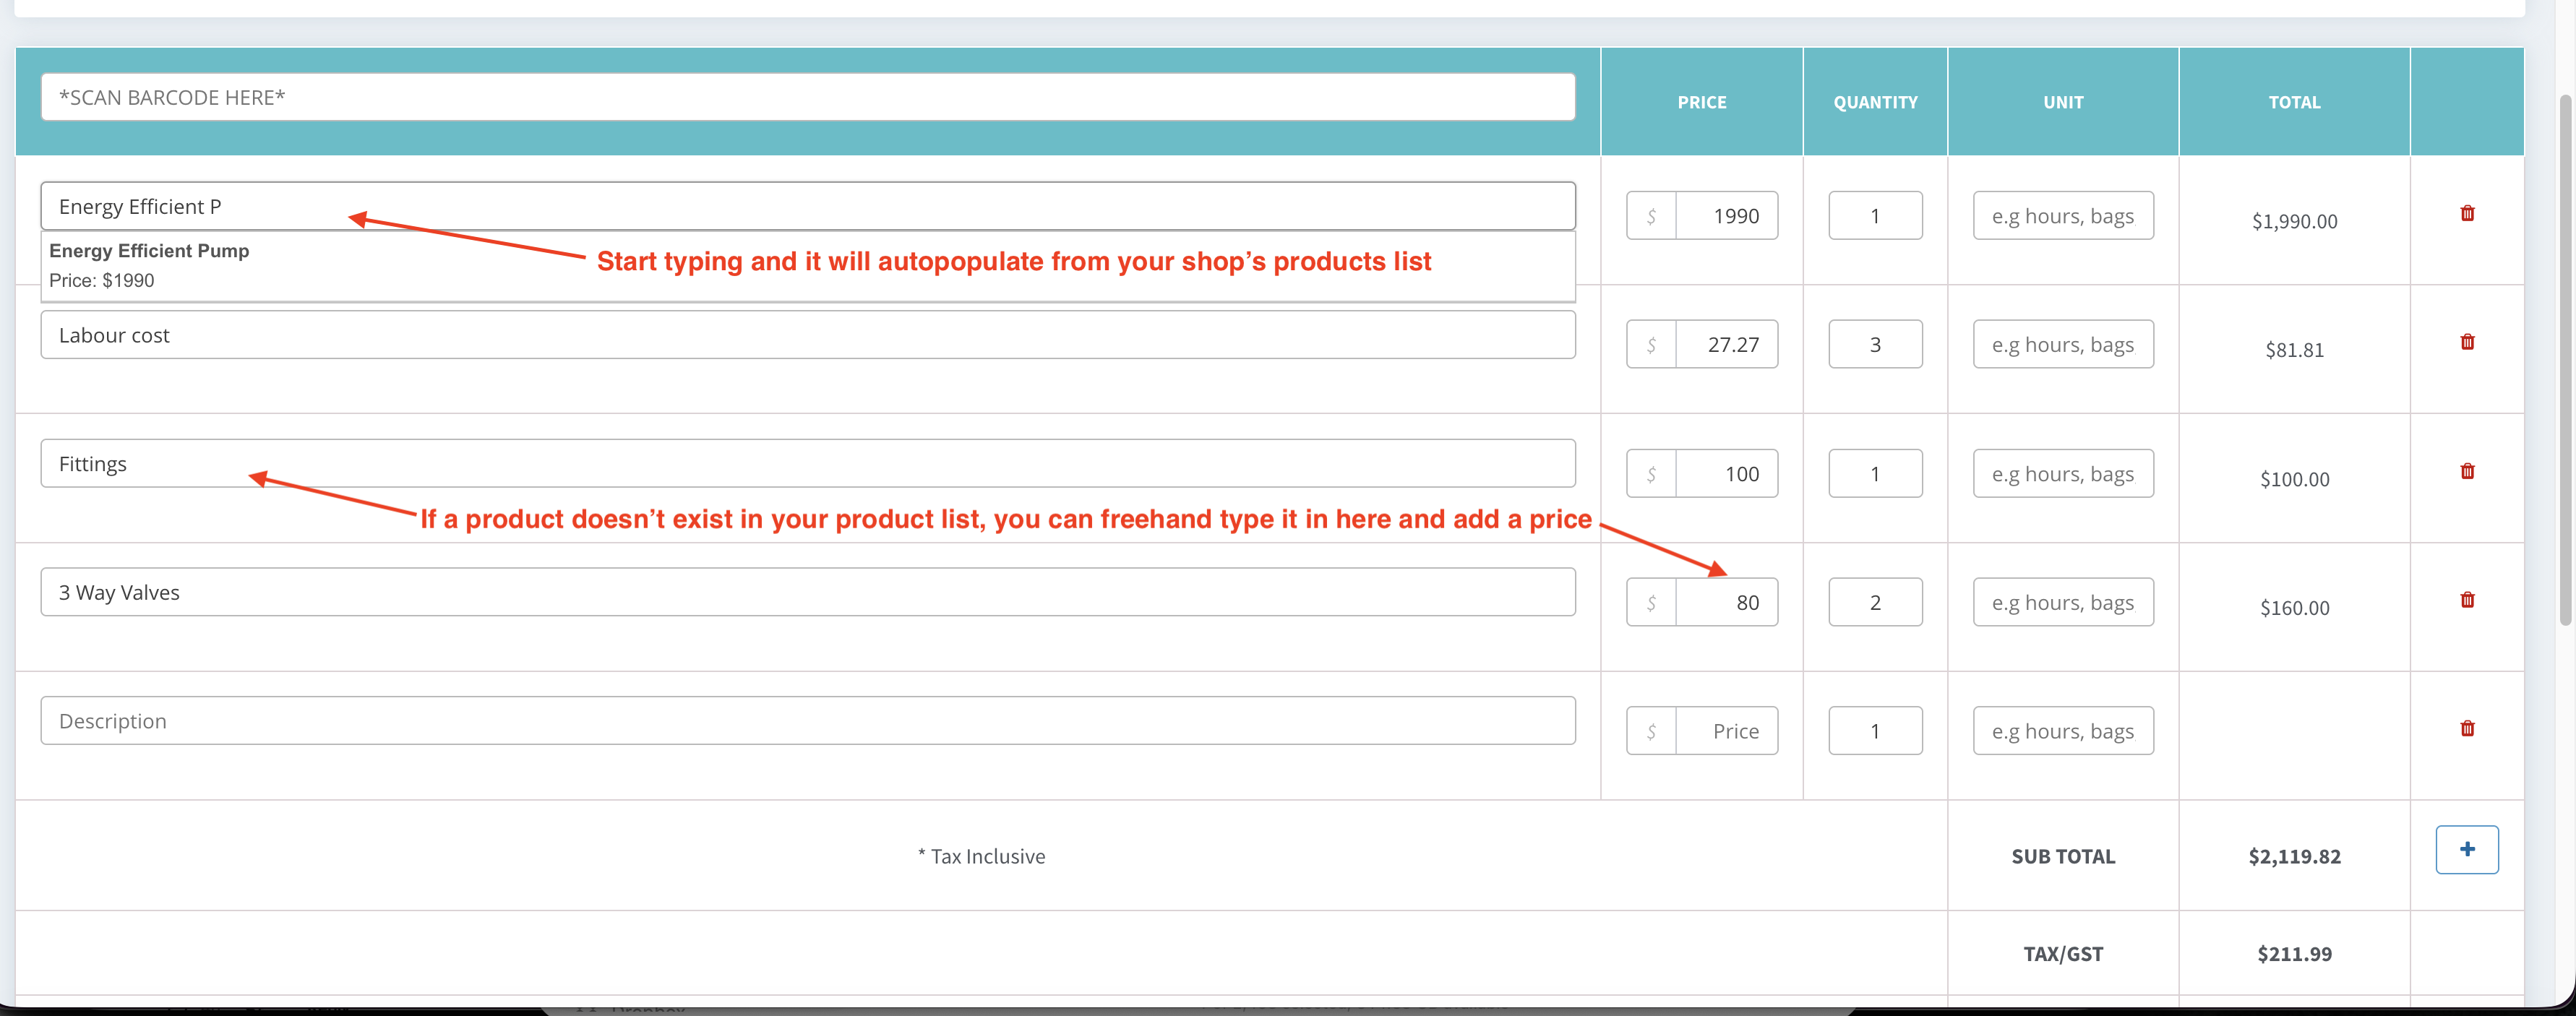Edit the 1990 price field
Screen dimensions: 2576x1016
point(1727,215)
